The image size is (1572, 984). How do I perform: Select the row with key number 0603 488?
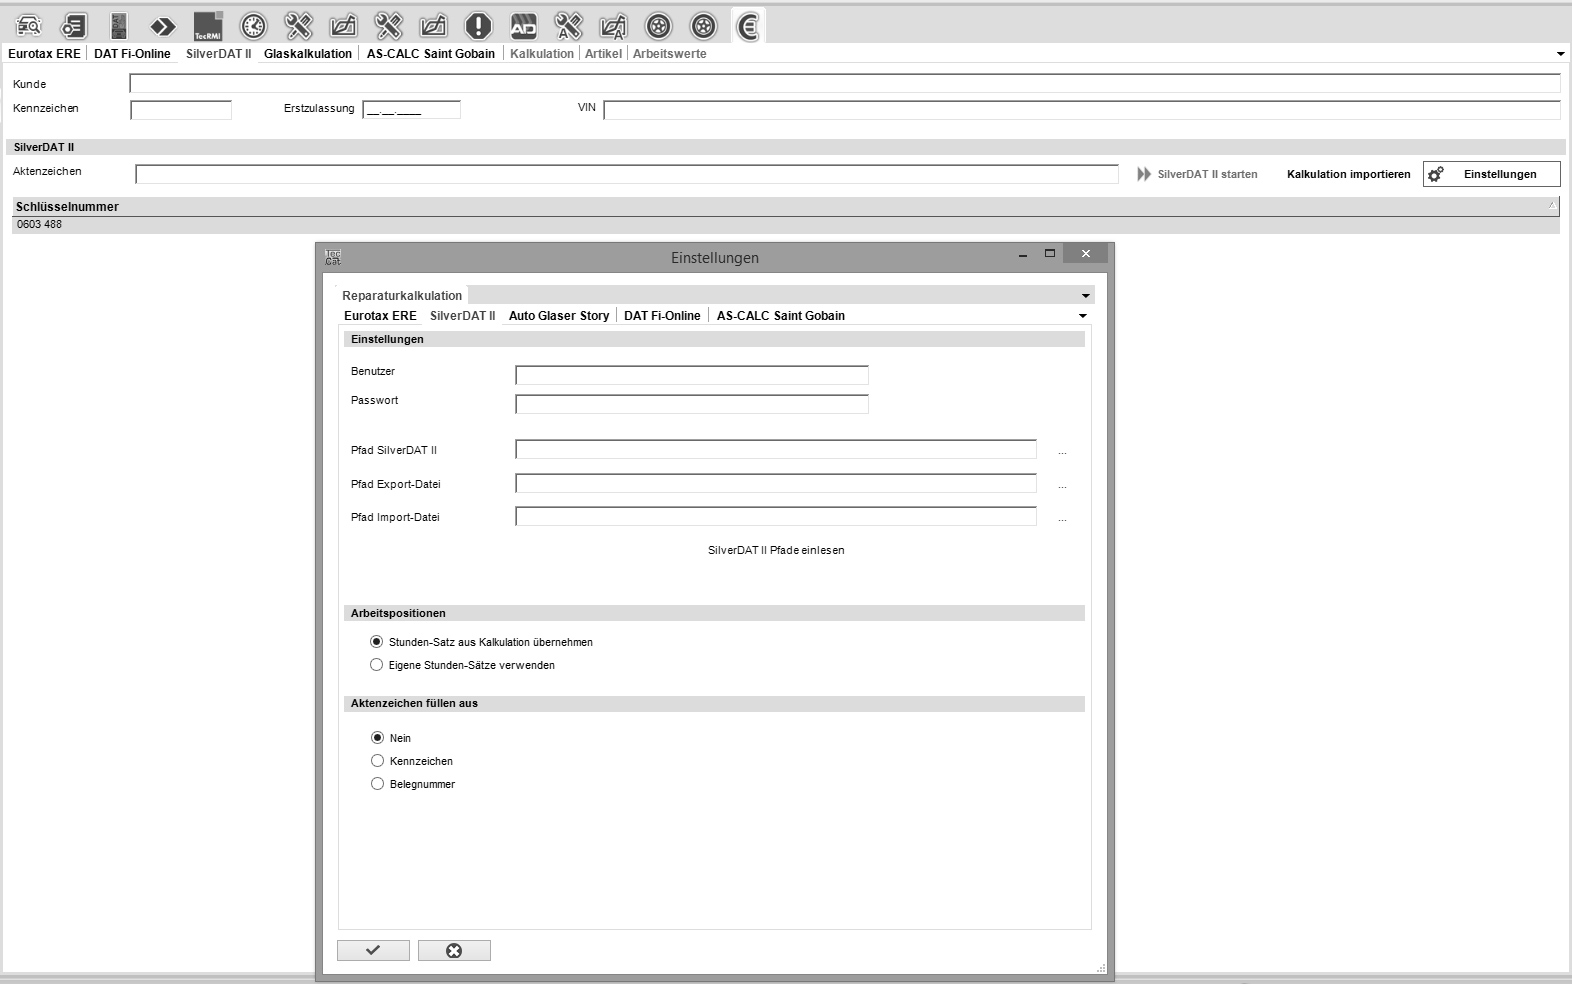[785, 225]
